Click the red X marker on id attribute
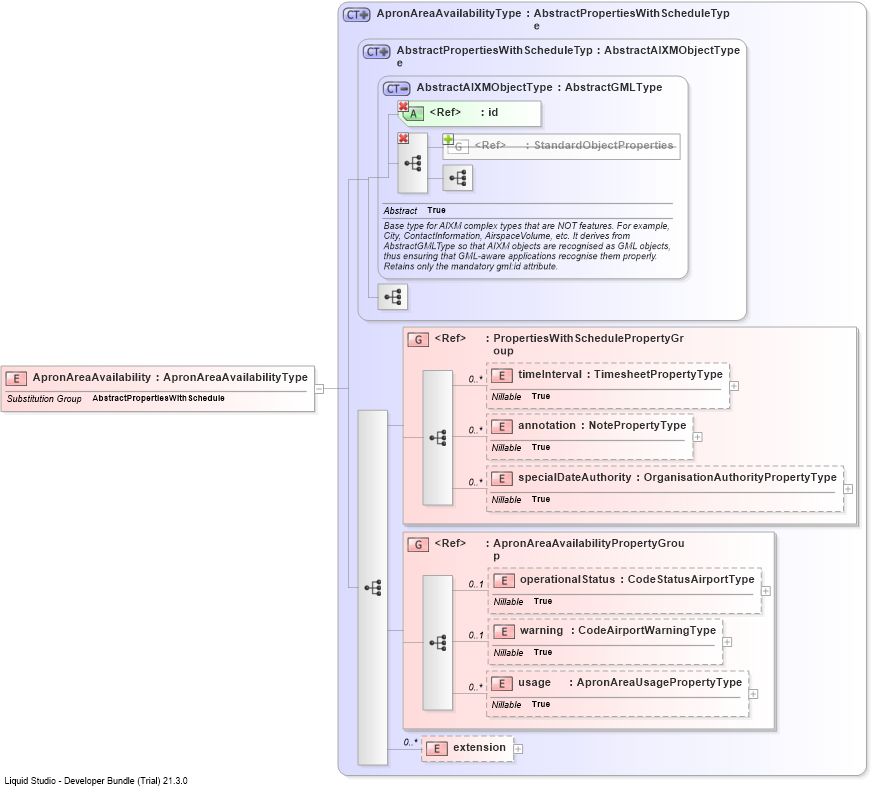This screenshot has height=786, width=871. [x=403, y=106]
